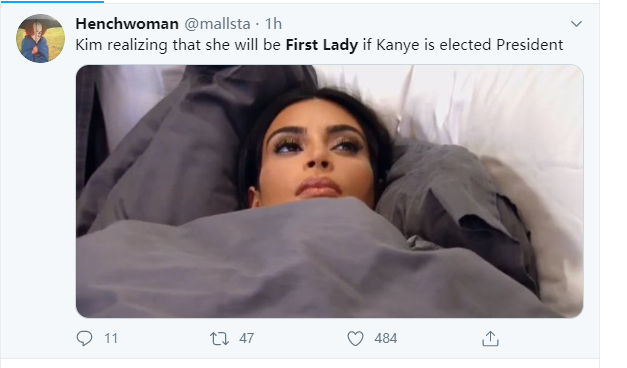Viewport: 627px width, 368px height.
Task: Like the tweet with the heart icon
Action: coord(355,338)
